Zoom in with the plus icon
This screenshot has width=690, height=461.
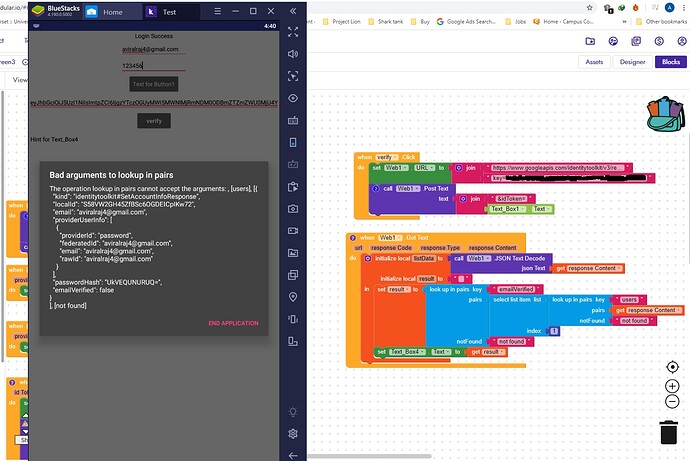click(672, 386)
